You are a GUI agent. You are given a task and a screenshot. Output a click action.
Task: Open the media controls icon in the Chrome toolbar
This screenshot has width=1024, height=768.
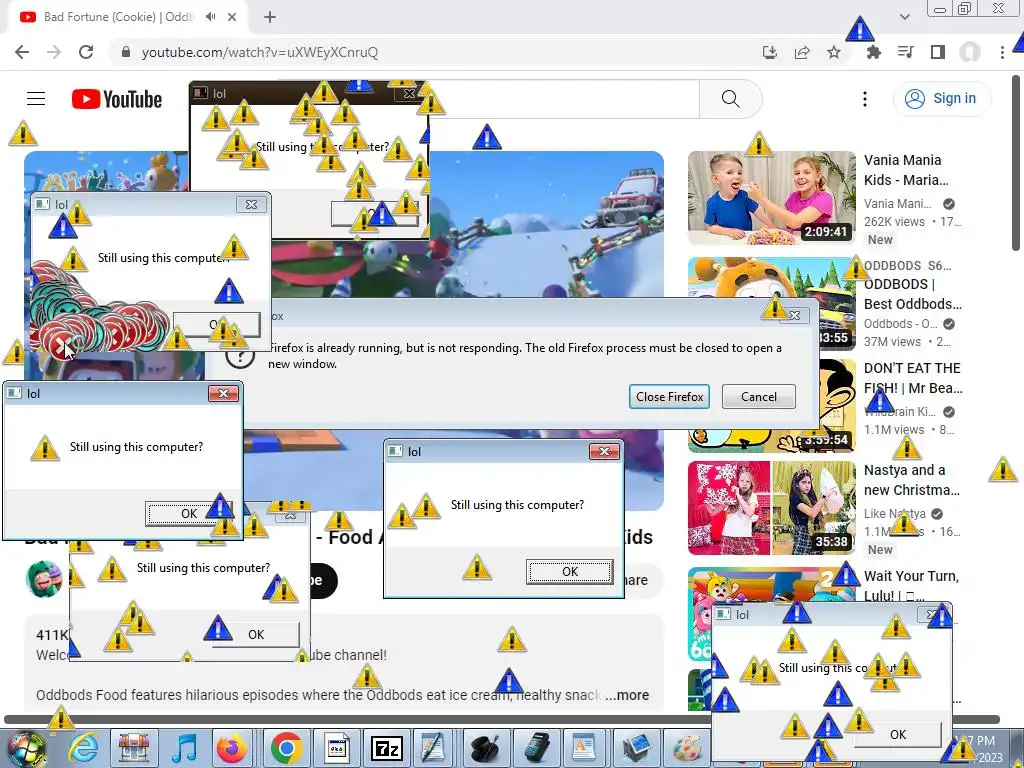coord(905,52)
